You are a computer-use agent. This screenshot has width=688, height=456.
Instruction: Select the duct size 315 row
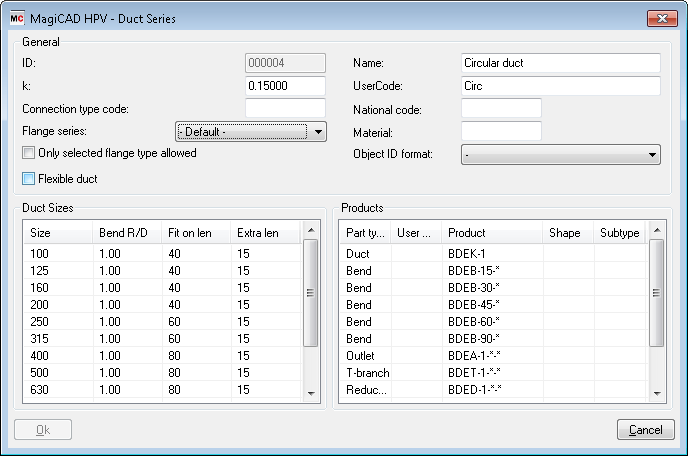tap(162, 339)
